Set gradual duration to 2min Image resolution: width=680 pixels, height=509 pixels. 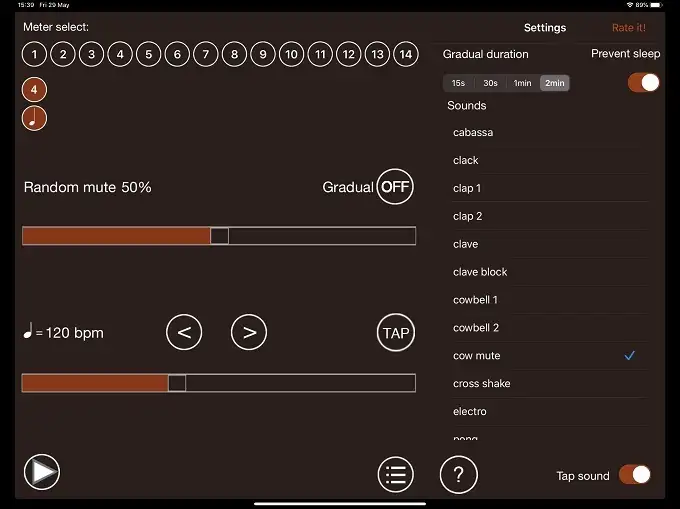(555, 83)
